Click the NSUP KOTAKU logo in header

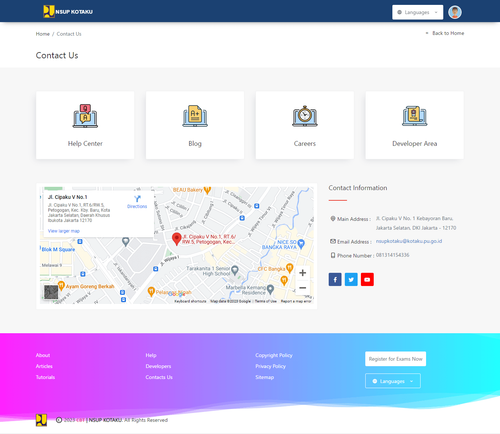pyautogui.click(x=68, y=12)
